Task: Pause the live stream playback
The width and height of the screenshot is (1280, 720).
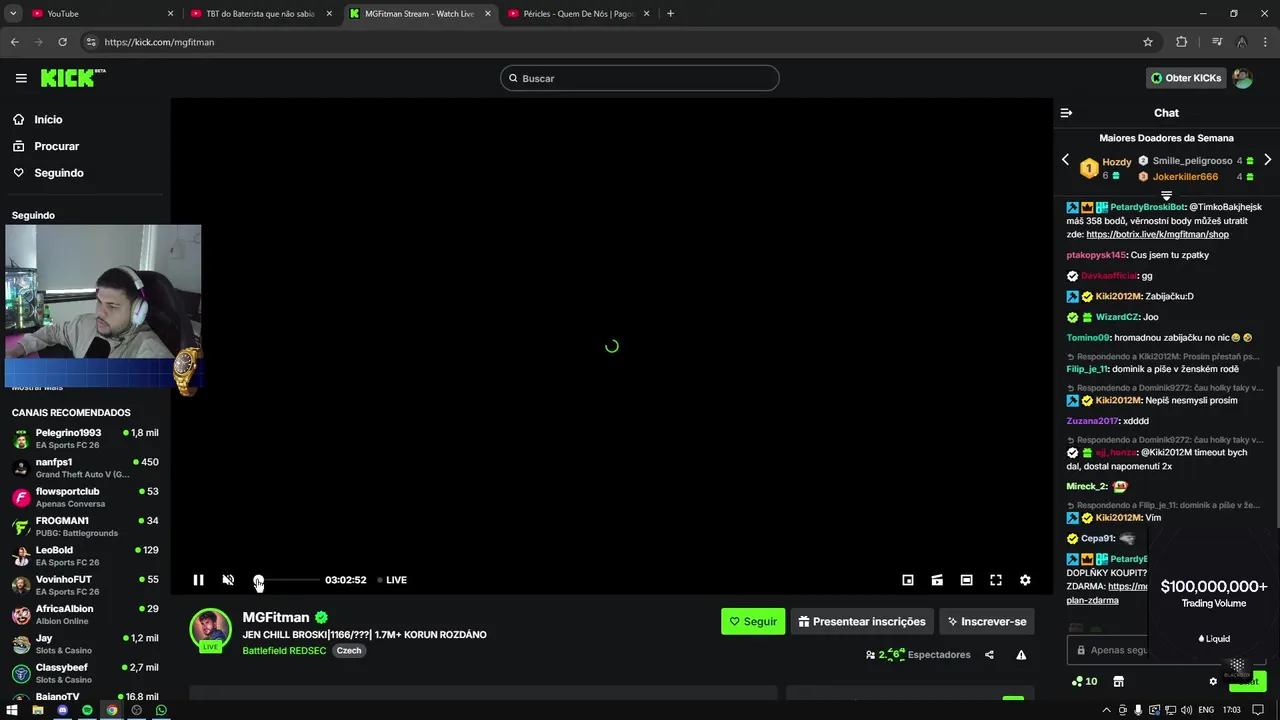Action: pos(198,580)
